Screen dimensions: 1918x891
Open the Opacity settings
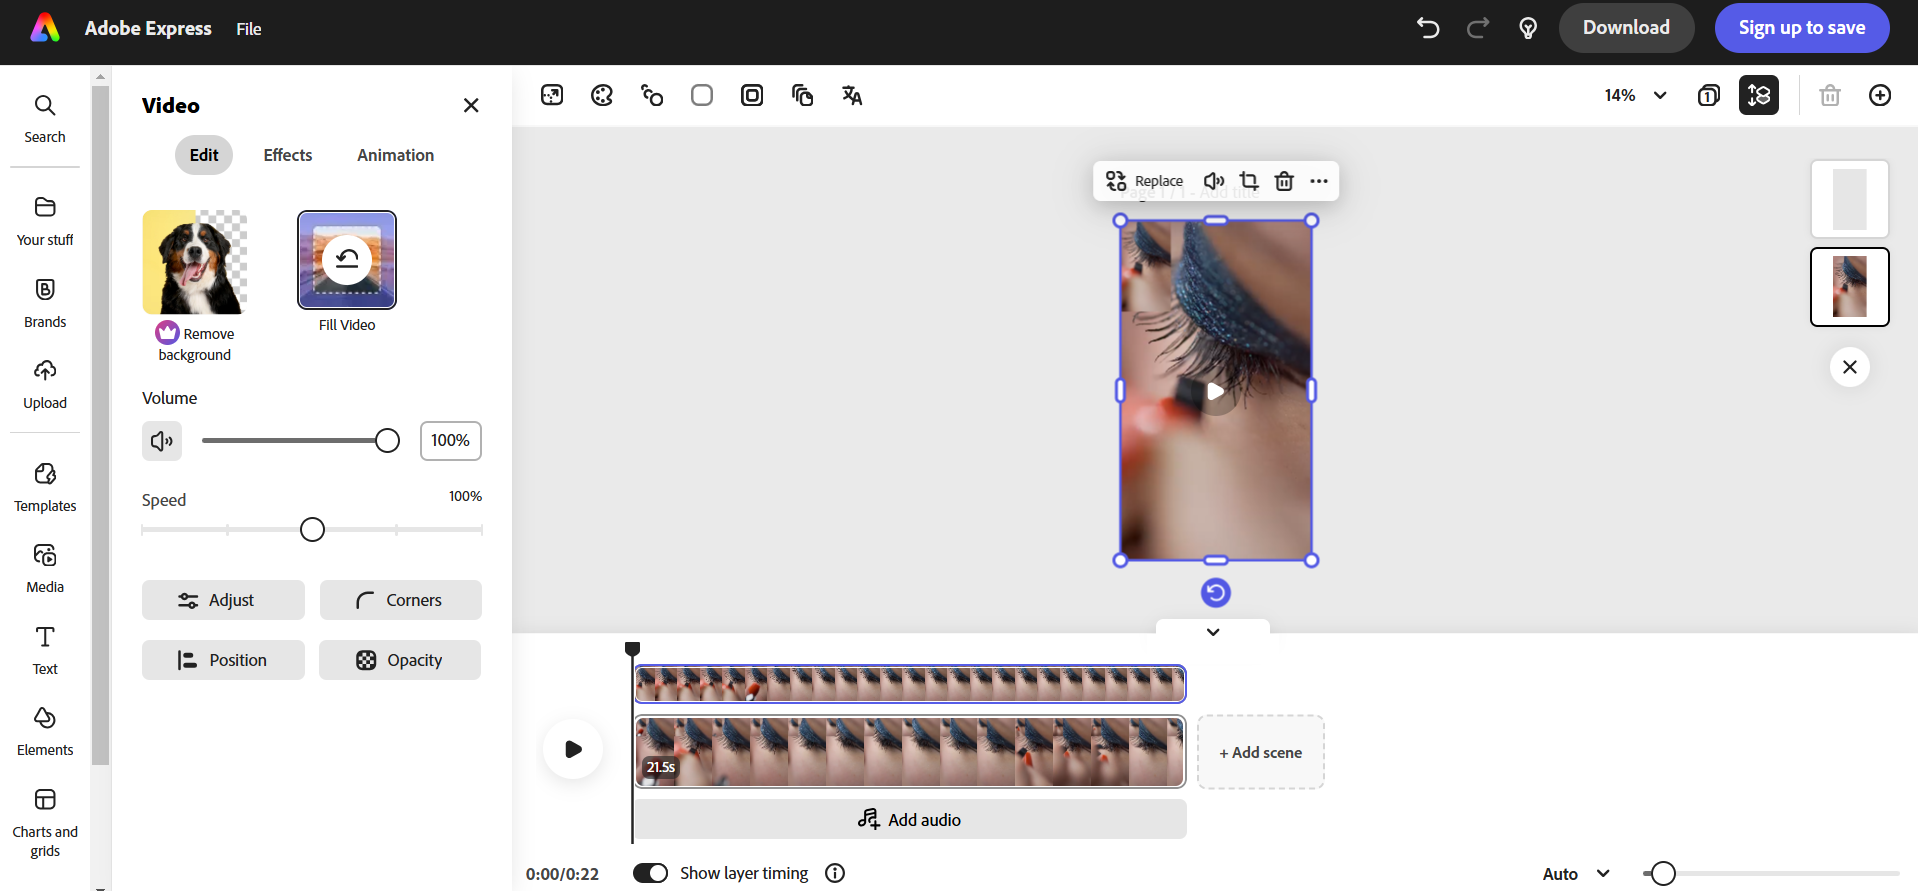click(x=400, y=660)
